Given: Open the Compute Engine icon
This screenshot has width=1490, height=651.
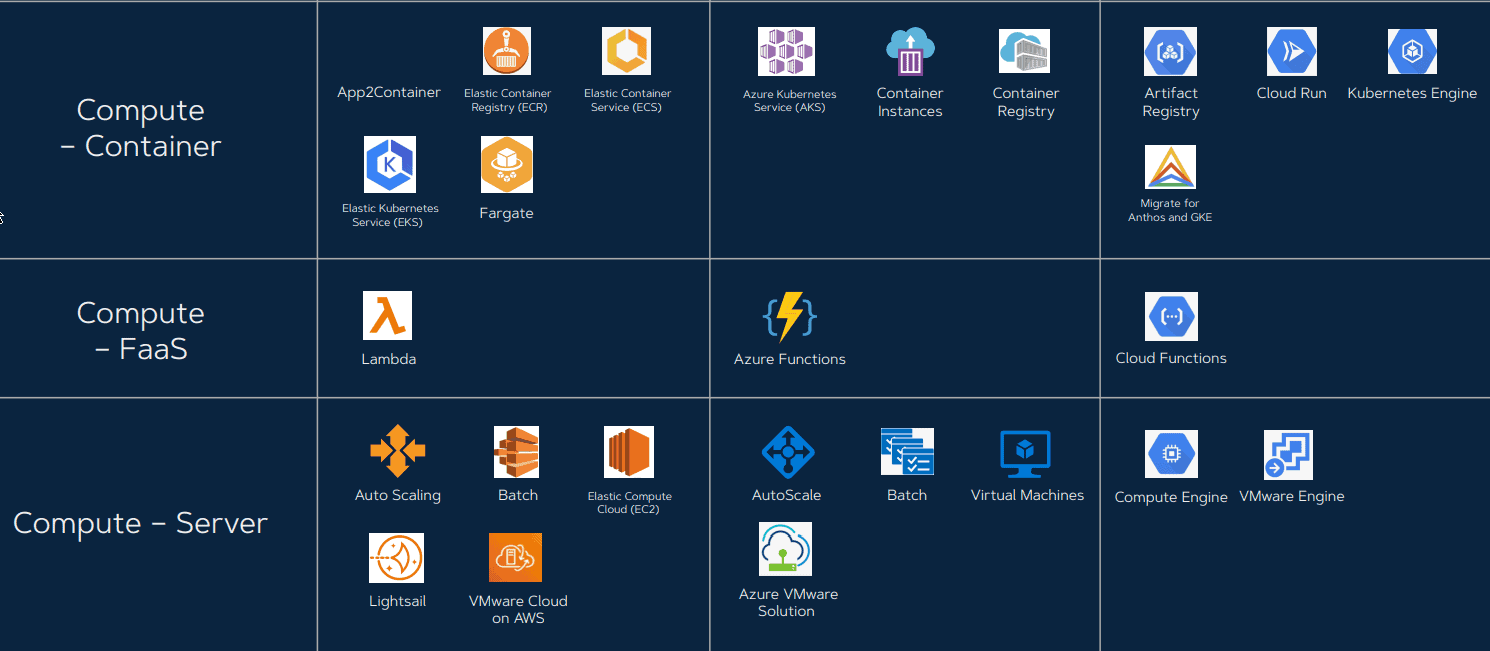Looking at the screenshot, I should [1170, 453].
